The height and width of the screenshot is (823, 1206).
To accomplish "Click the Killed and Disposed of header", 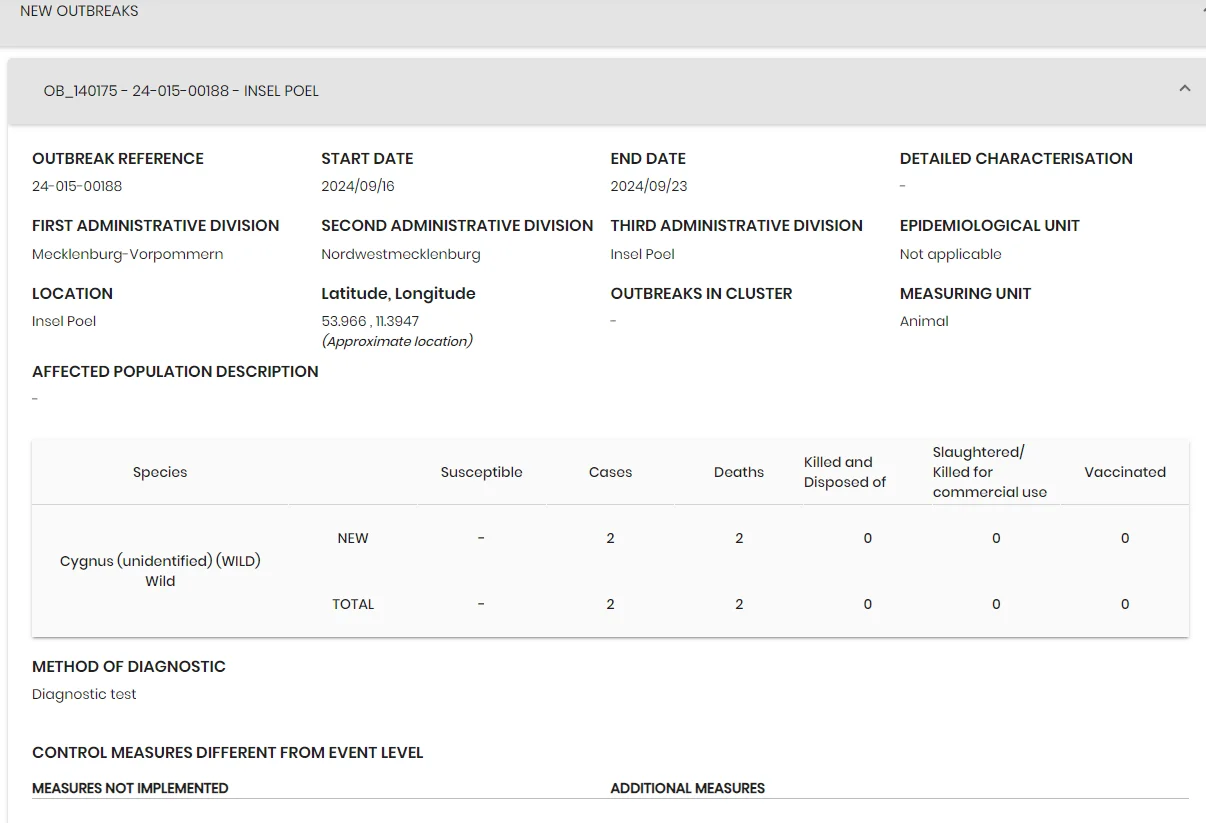I will [x=845, y=472].
